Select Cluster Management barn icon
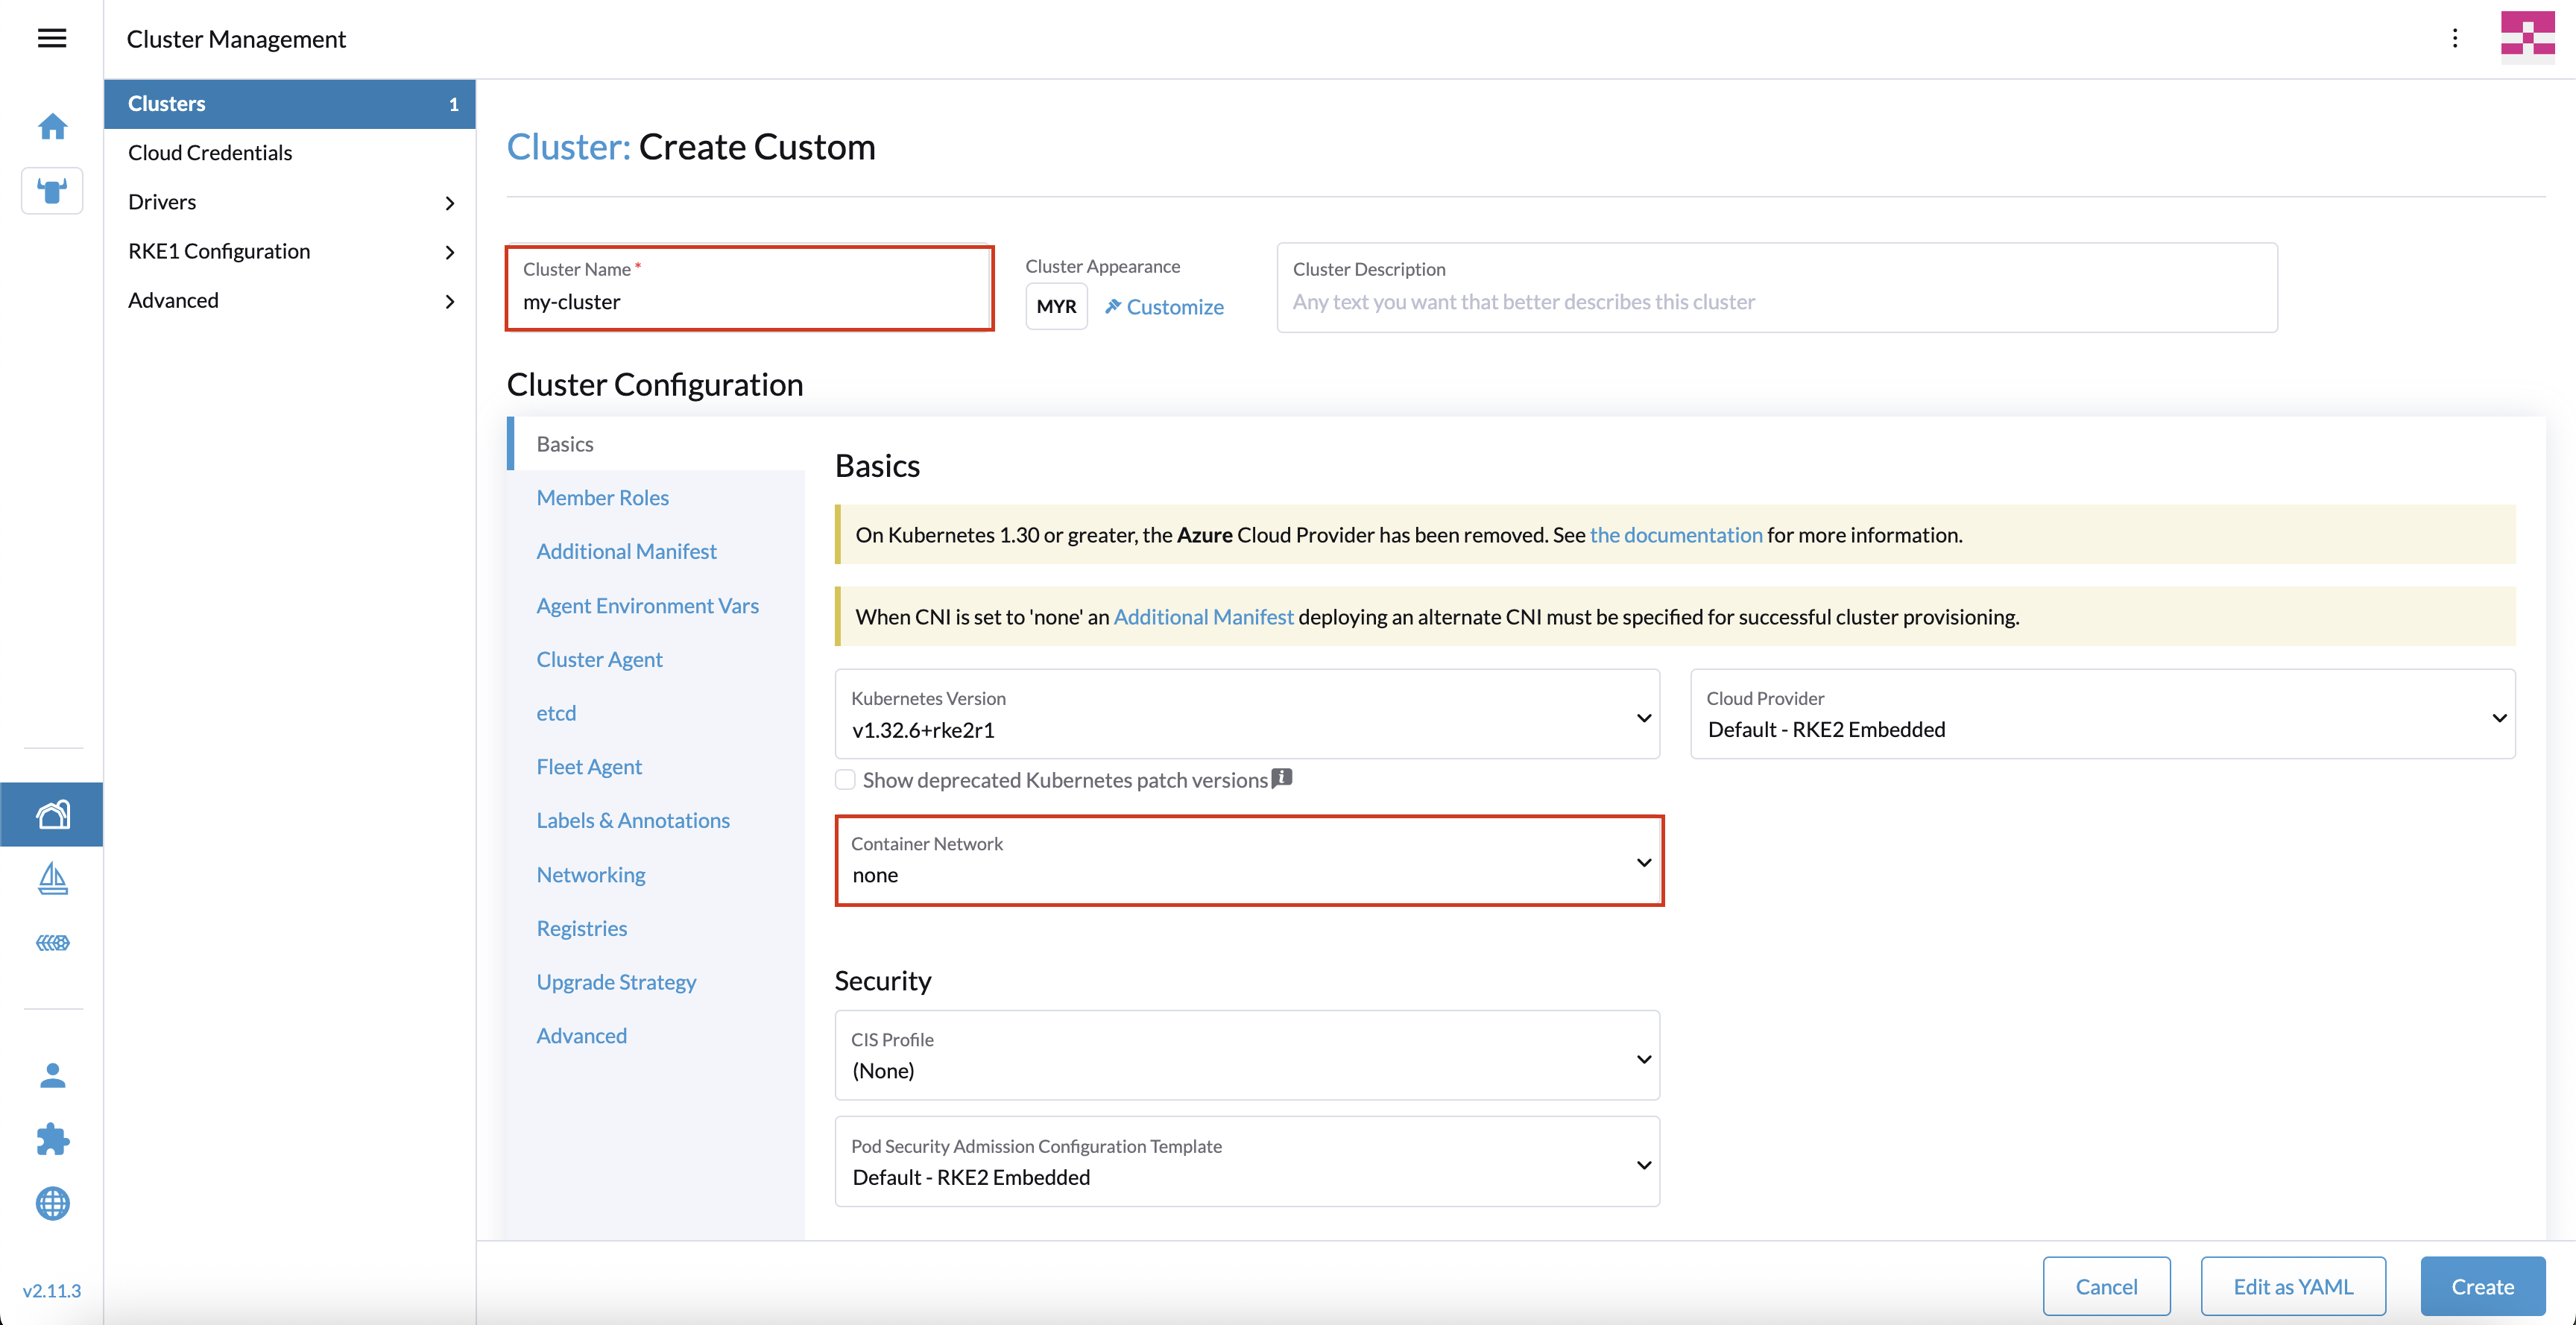Image resolution: width=2576 pixels, height=1325 pixels. click(x=52, y=814)
